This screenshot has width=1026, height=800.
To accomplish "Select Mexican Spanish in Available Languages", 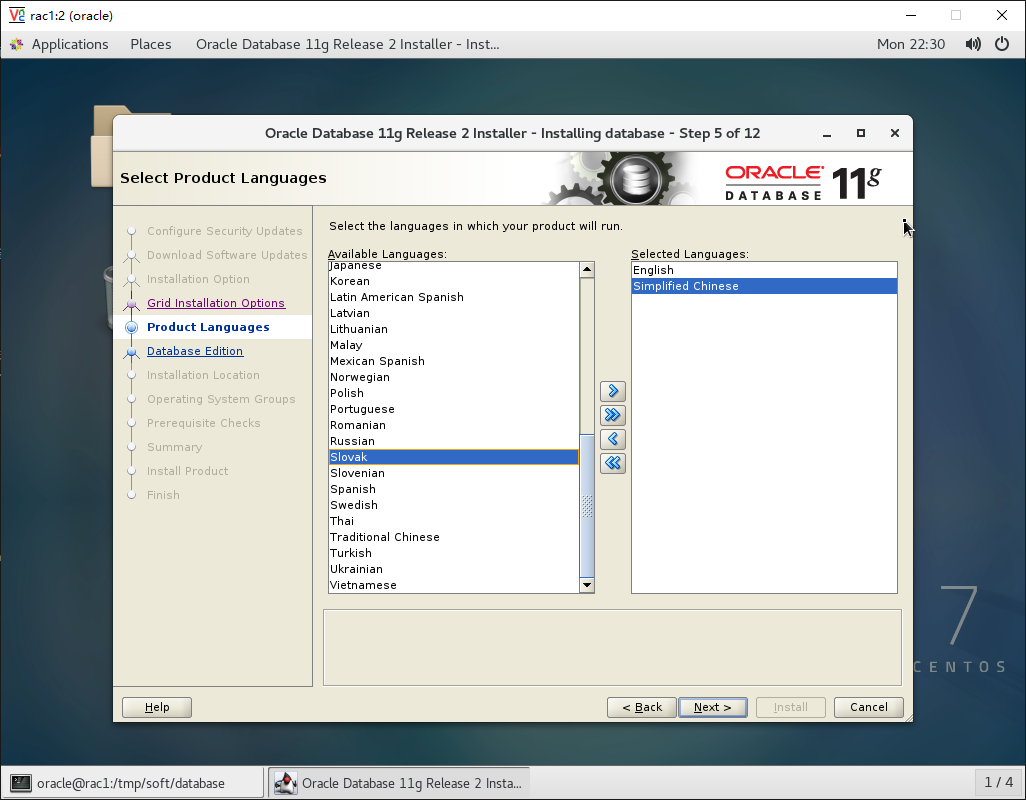I will pos(453,361).
